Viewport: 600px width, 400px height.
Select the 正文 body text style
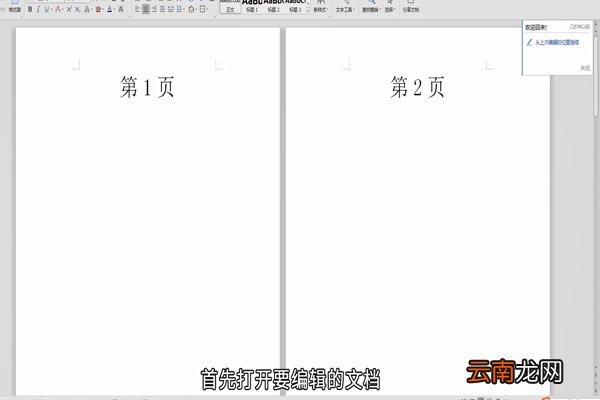click(x=230, y=7)
